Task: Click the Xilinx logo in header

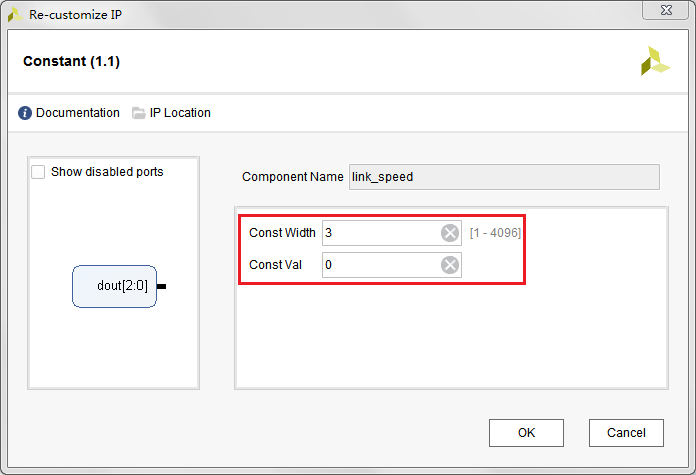Action: pyautogui.click(x=655, y=61)
